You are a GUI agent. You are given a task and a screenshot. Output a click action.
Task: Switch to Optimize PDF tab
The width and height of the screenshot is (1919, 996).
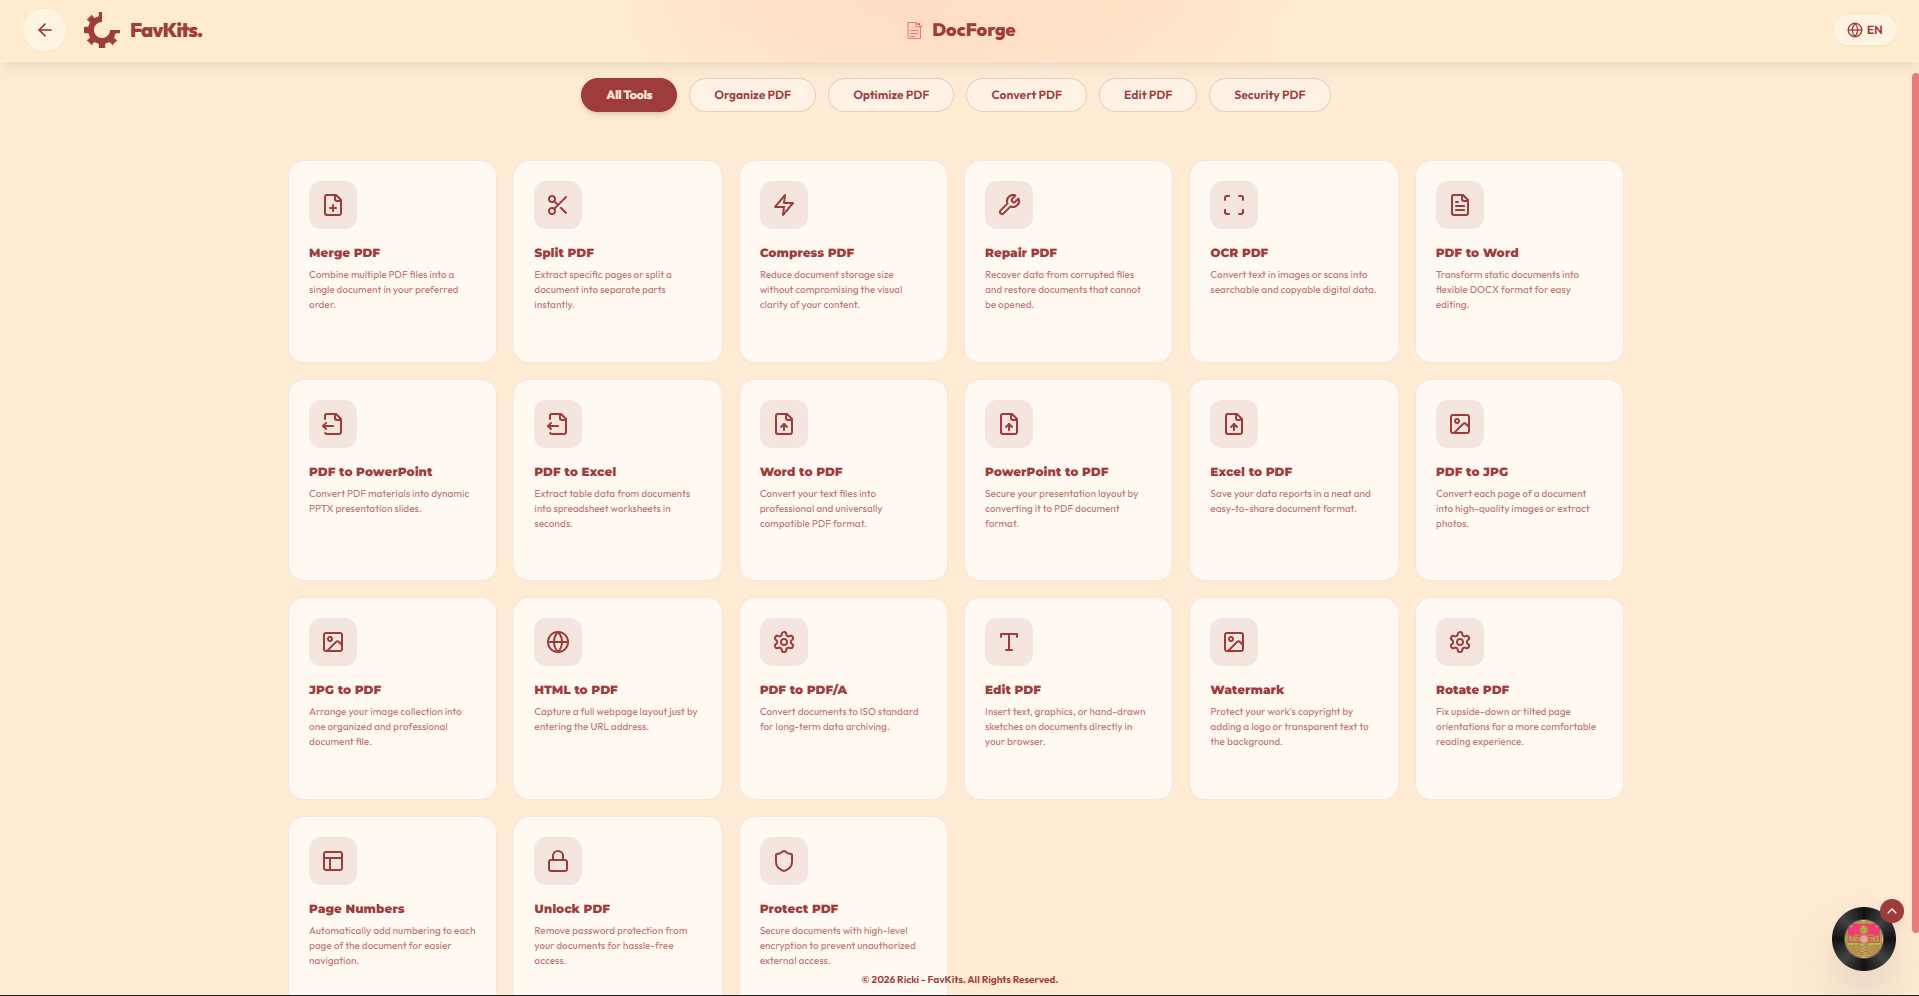pyautogui.click(x=891, y=95)
